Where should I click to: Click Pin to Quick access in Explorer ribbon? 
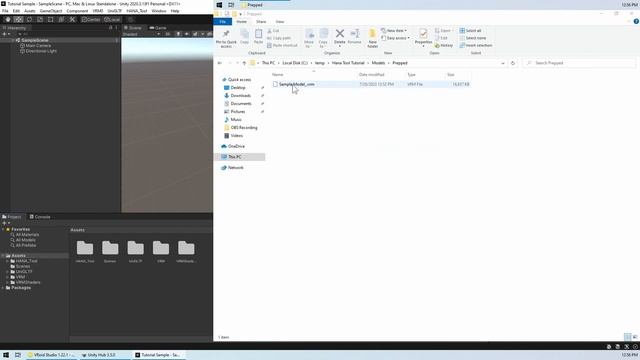[226, 39]
